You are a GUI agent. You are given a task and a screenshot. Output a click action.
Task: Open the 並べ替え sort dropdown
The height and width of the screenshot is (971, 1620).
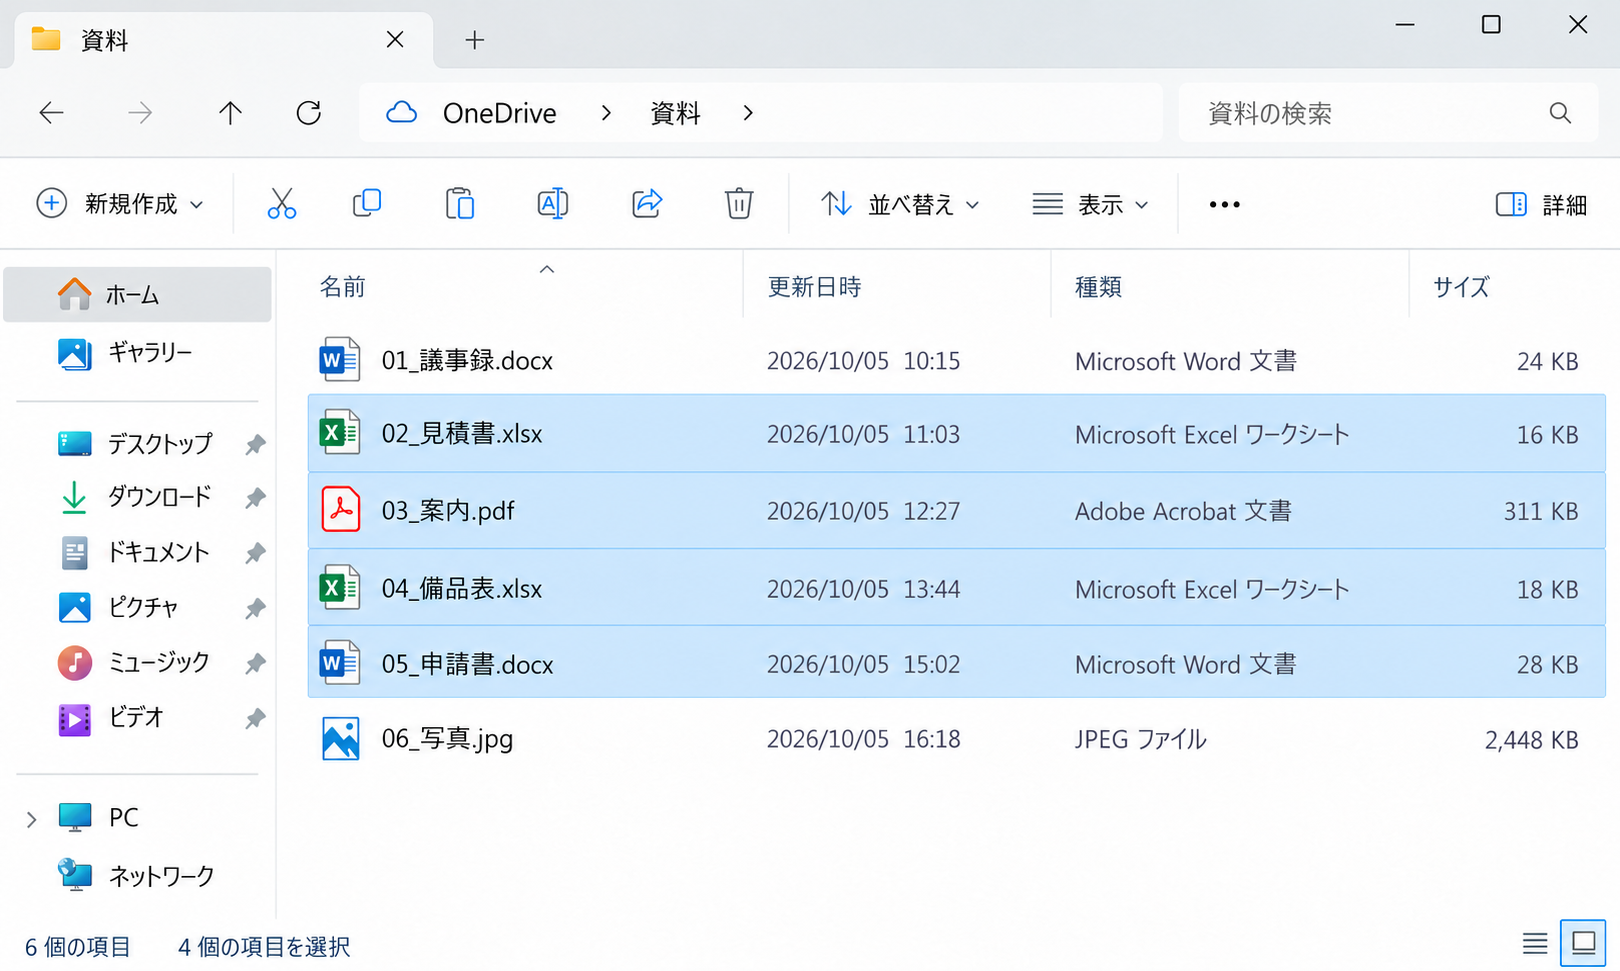(900, 204)
